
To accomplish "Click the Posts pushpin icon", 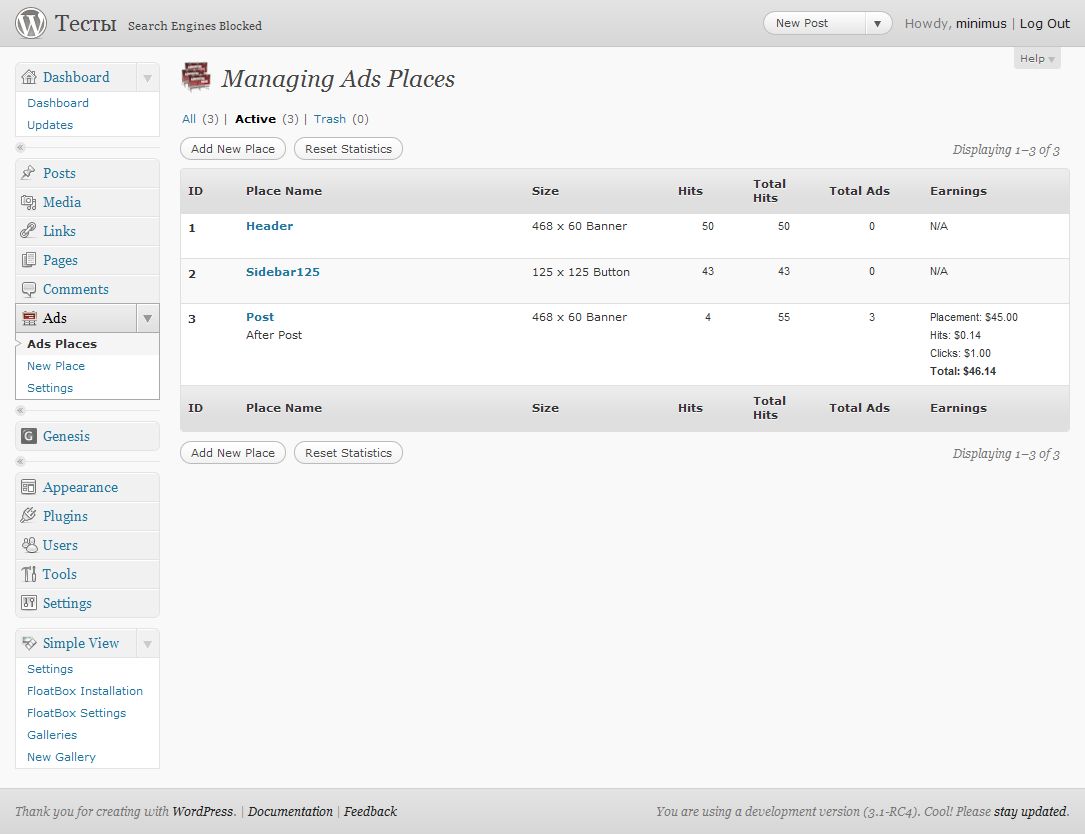I will pos(29,173).
